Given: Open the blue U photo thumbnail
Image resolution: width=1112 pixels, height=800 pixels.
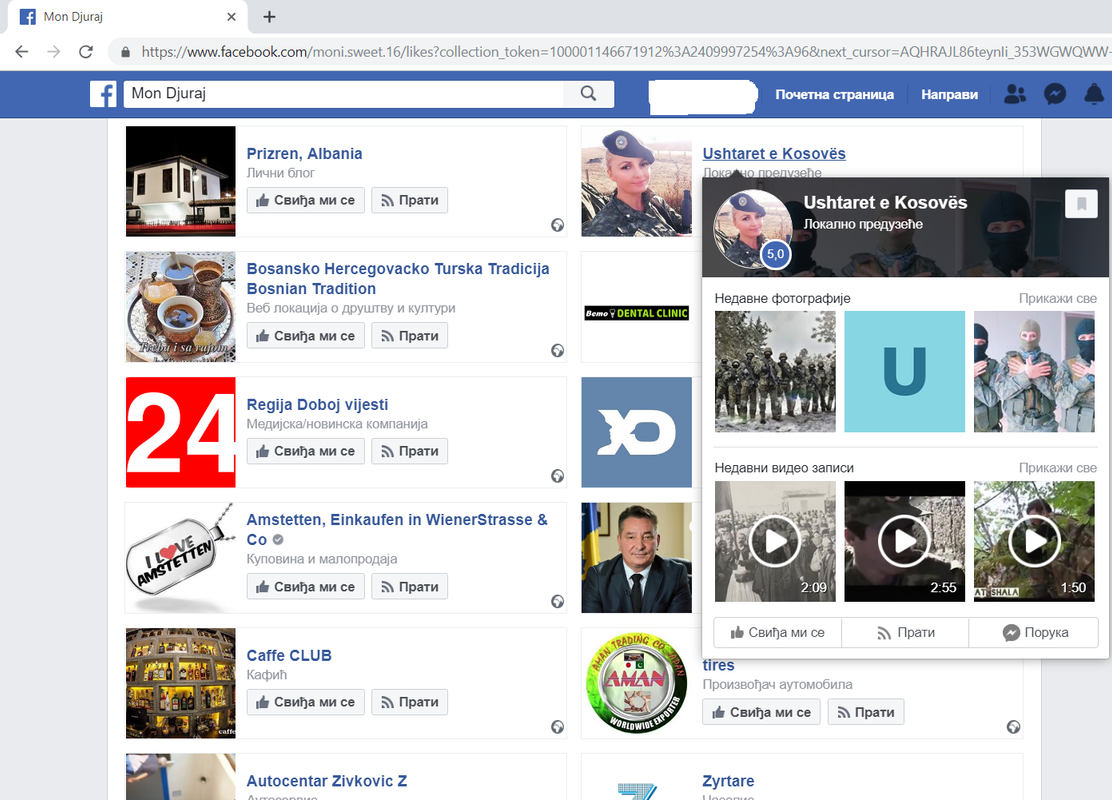Looking at the screenshot, I should [904, 372].
